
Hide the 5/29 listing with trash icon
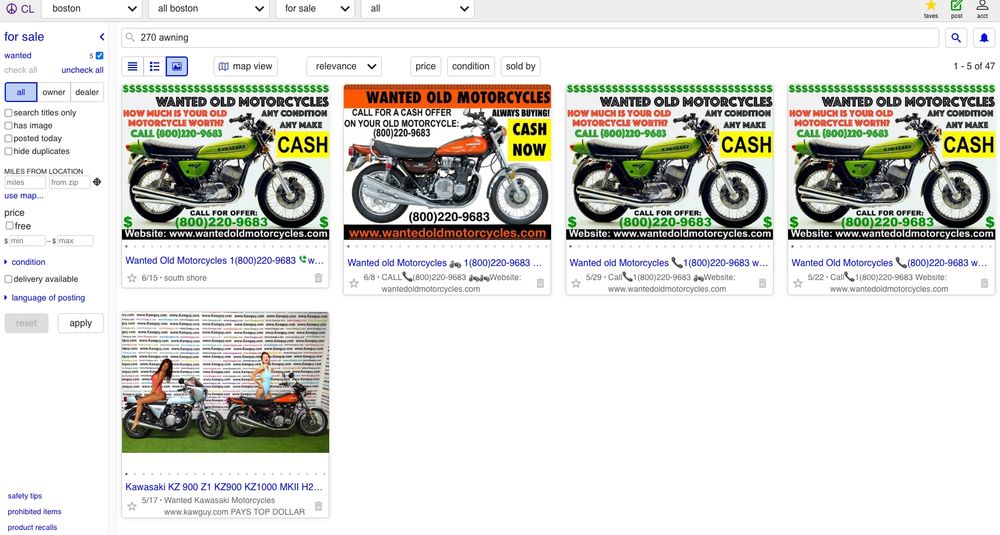[762, 283]
